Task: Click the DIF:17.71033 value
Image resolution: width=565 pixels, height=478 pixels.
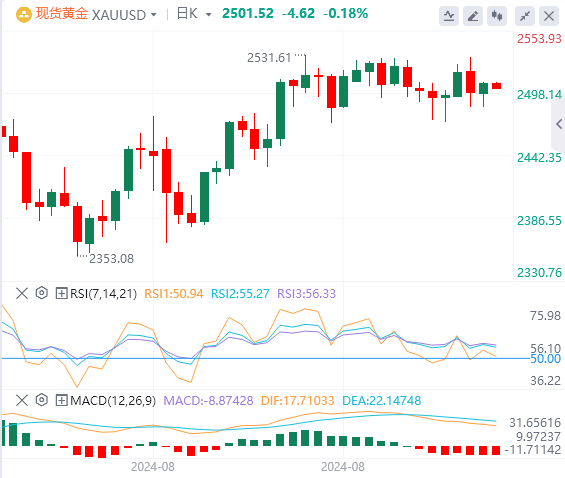Action: click(298, 401)
